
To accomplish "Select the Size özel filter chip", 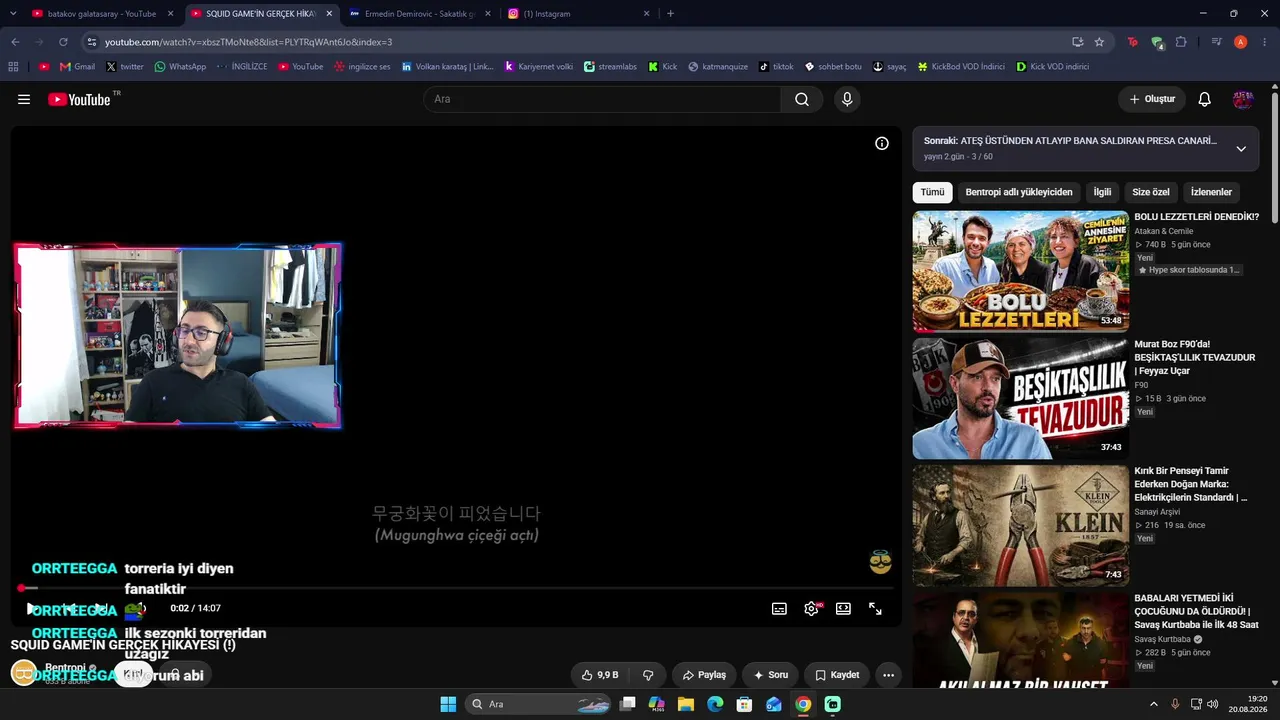I will point(1151,192).
